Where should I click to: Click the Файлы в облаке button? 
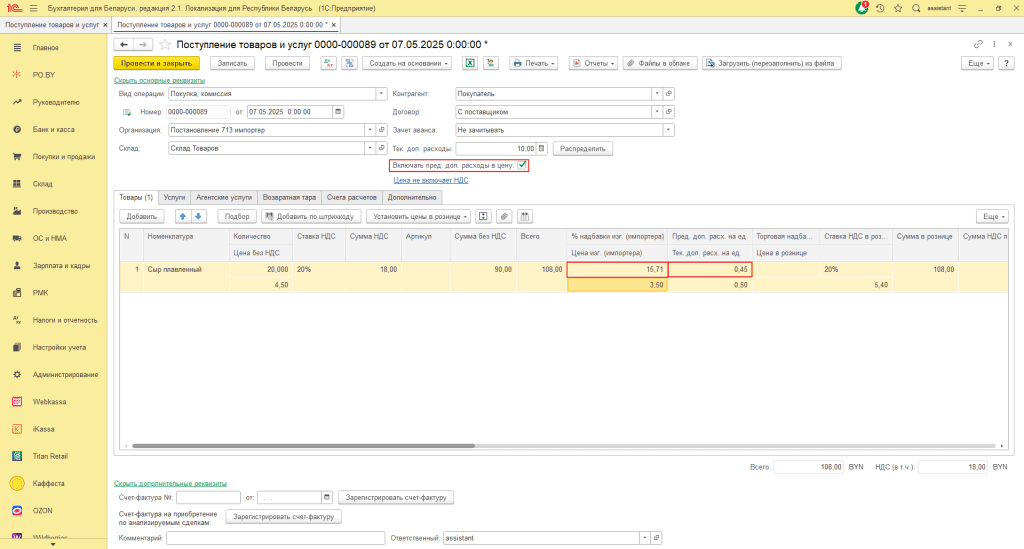[x=660, y=63]
